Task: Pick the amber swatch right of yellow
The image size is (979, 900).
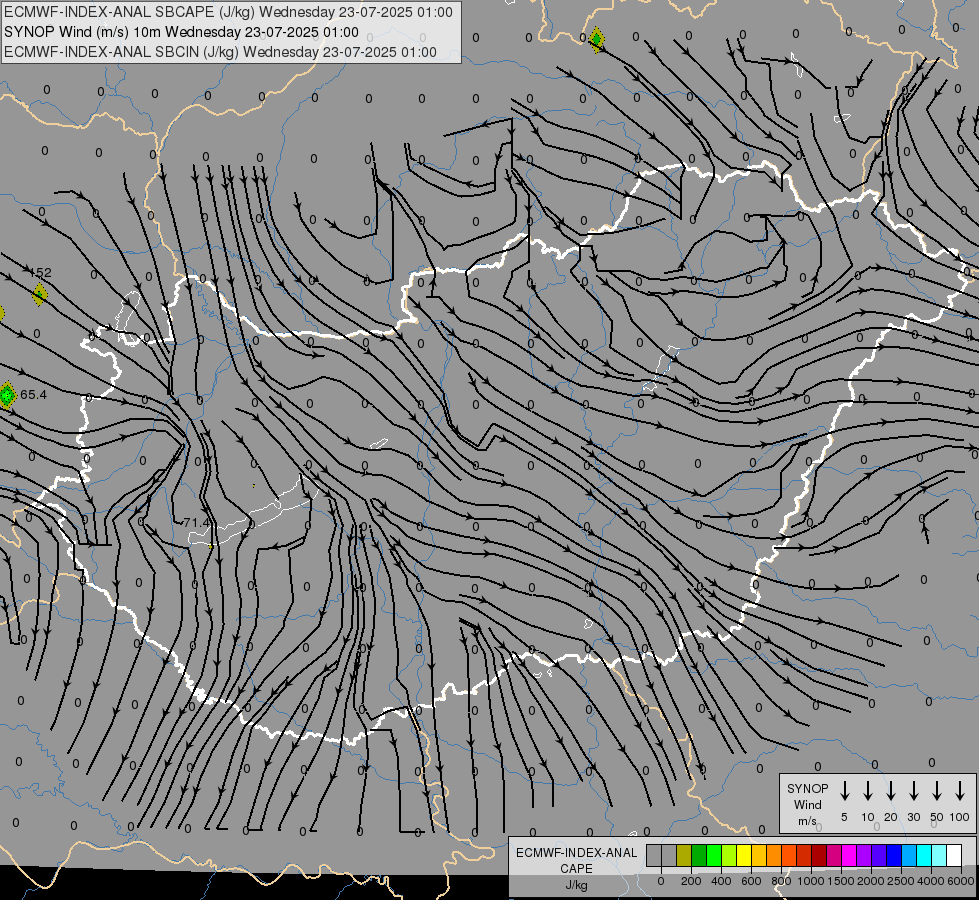Action: pyautogui.click(x=759, y=855)
